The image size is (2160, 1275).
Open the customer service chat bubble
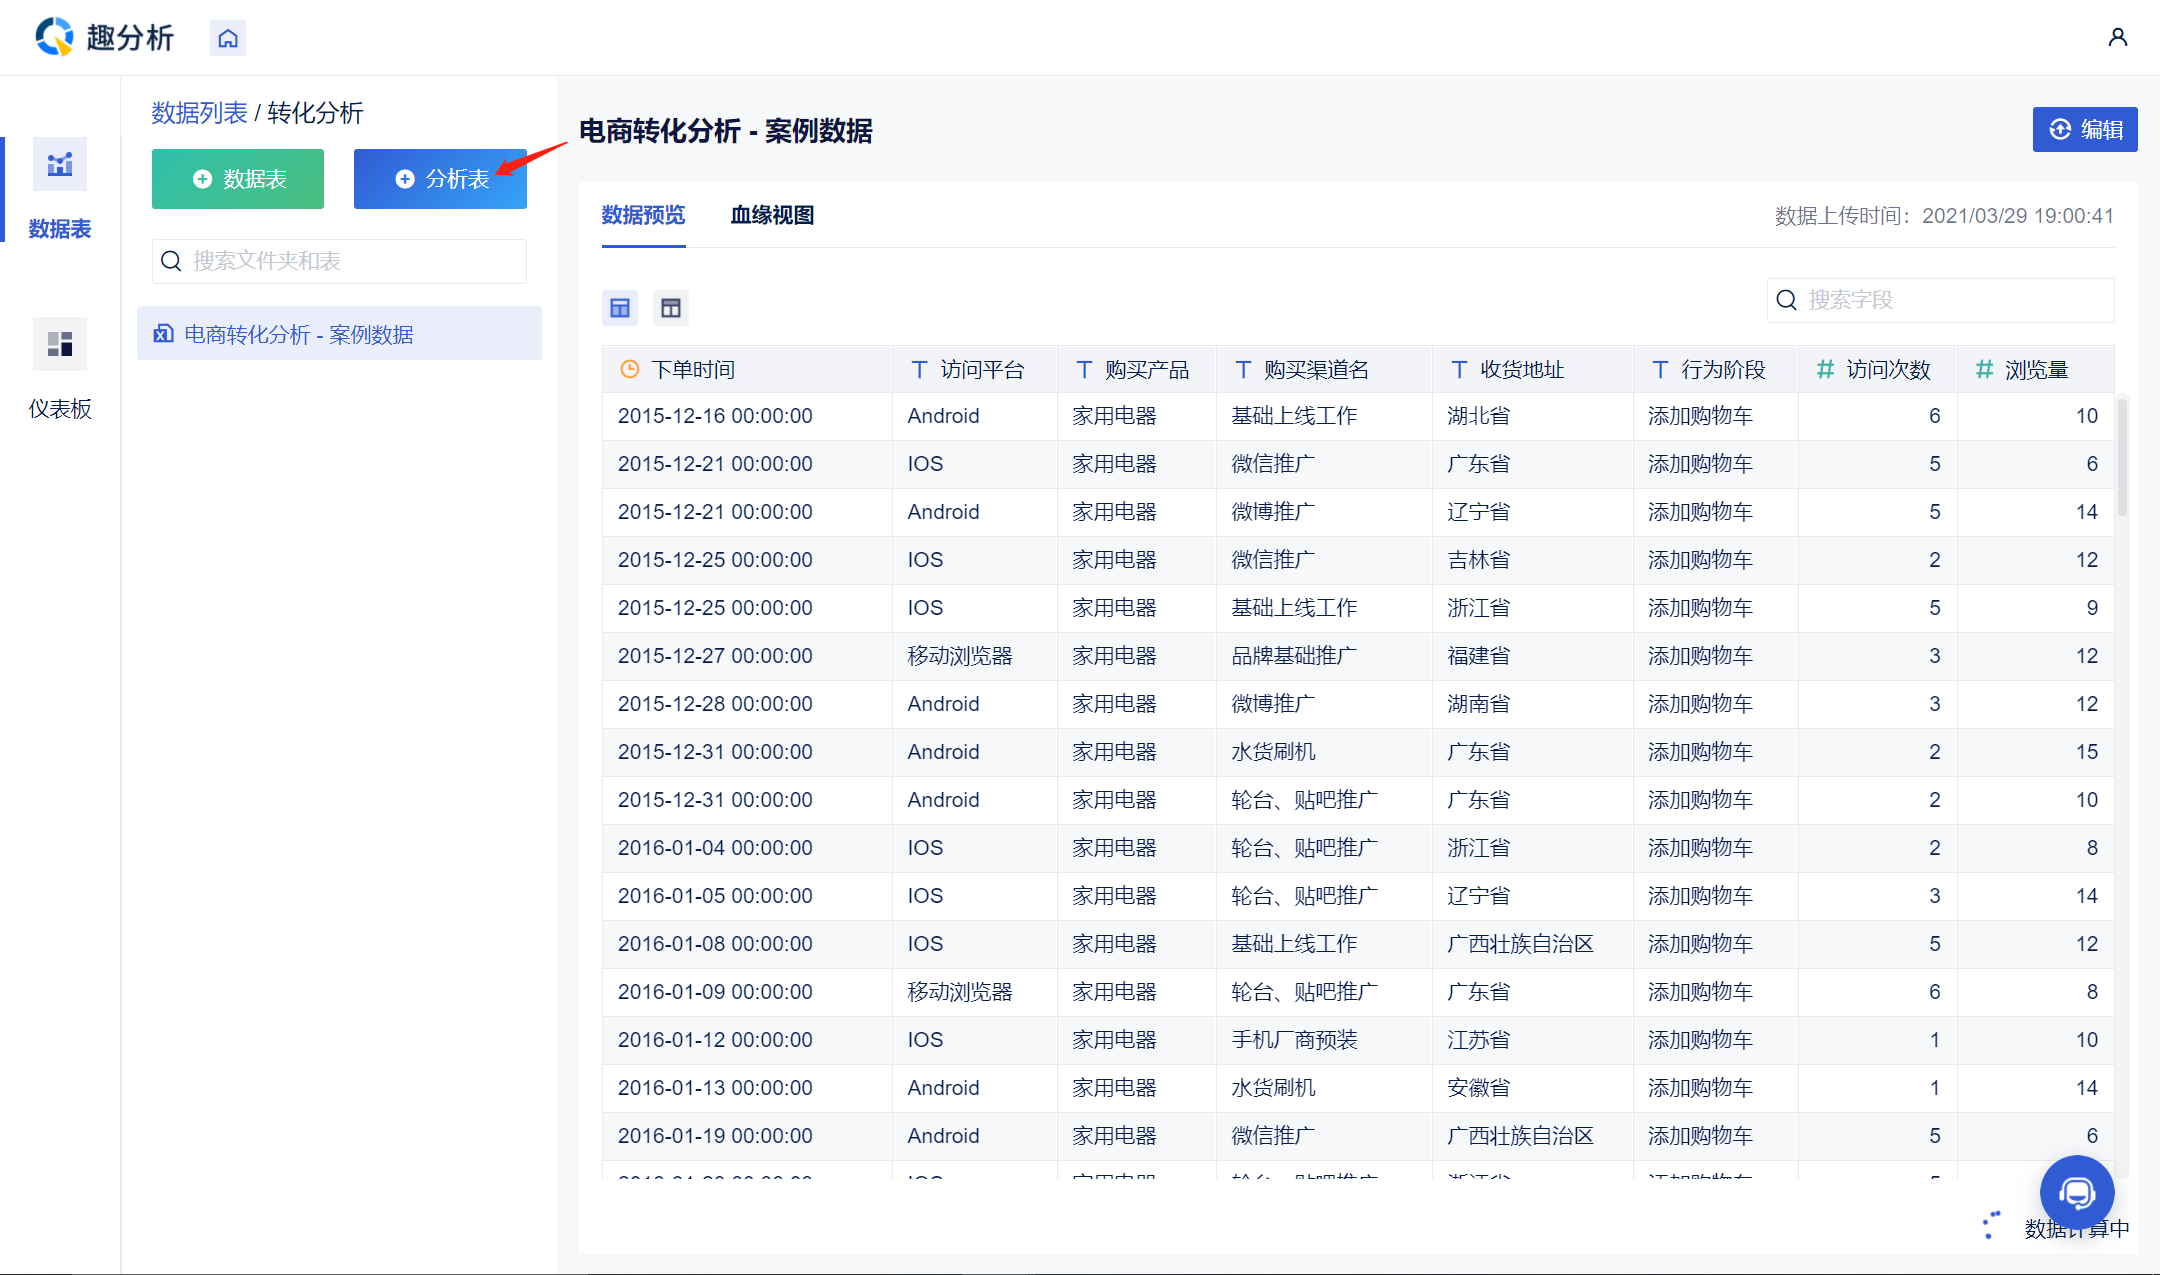2076,1192
